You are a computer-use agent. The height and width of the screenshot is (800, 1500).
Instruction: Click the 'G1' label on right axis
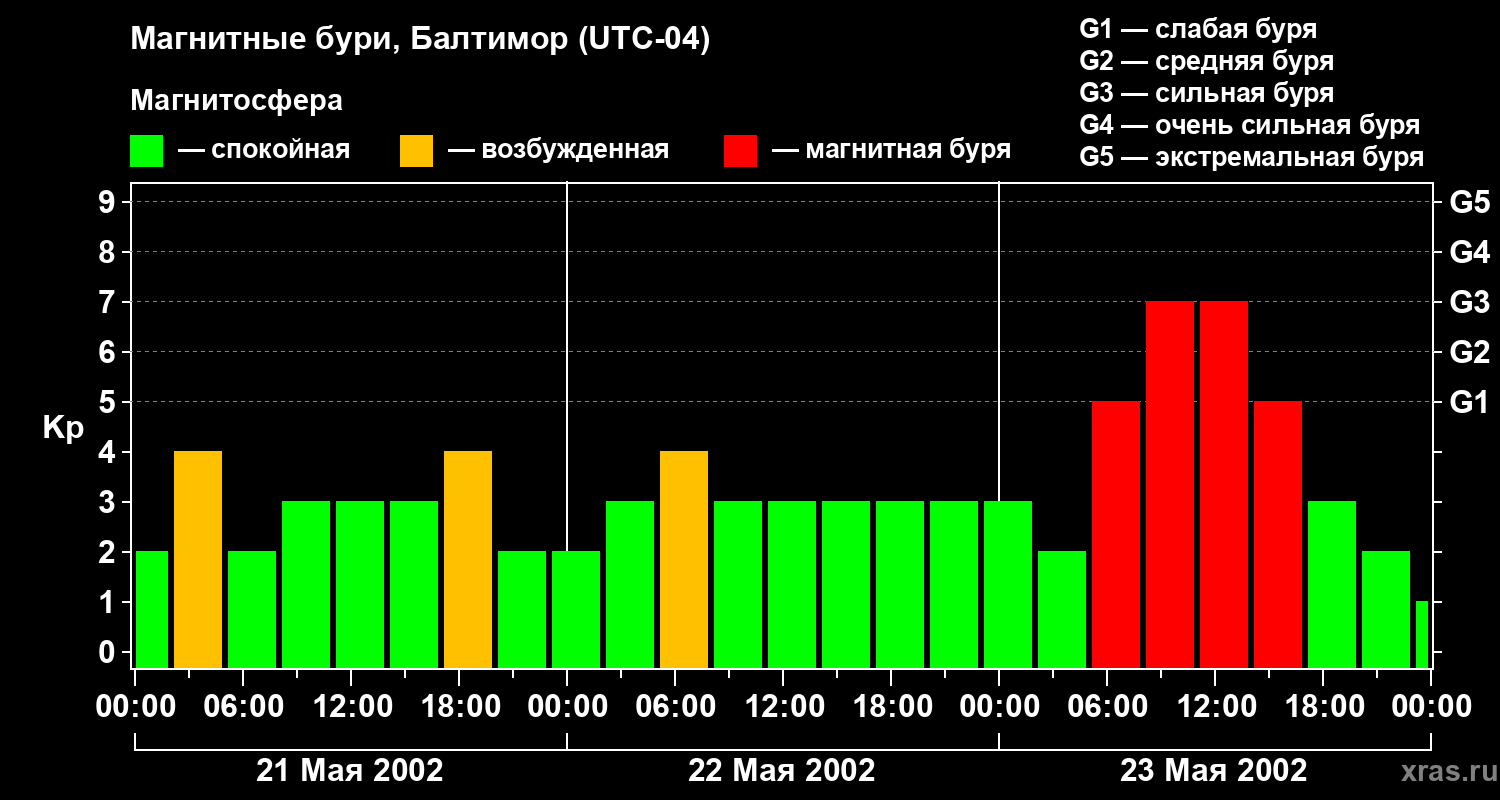tap(1469, 403)
